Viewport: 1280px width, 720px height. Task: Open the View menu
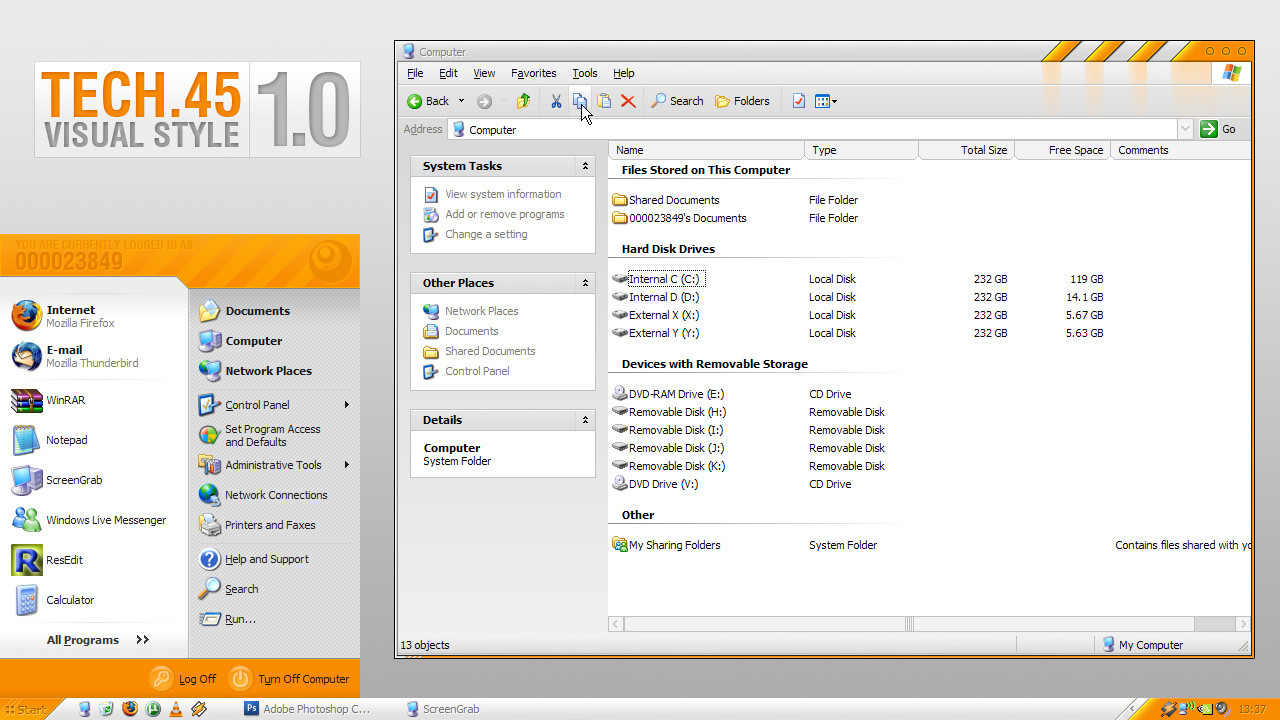484,73
